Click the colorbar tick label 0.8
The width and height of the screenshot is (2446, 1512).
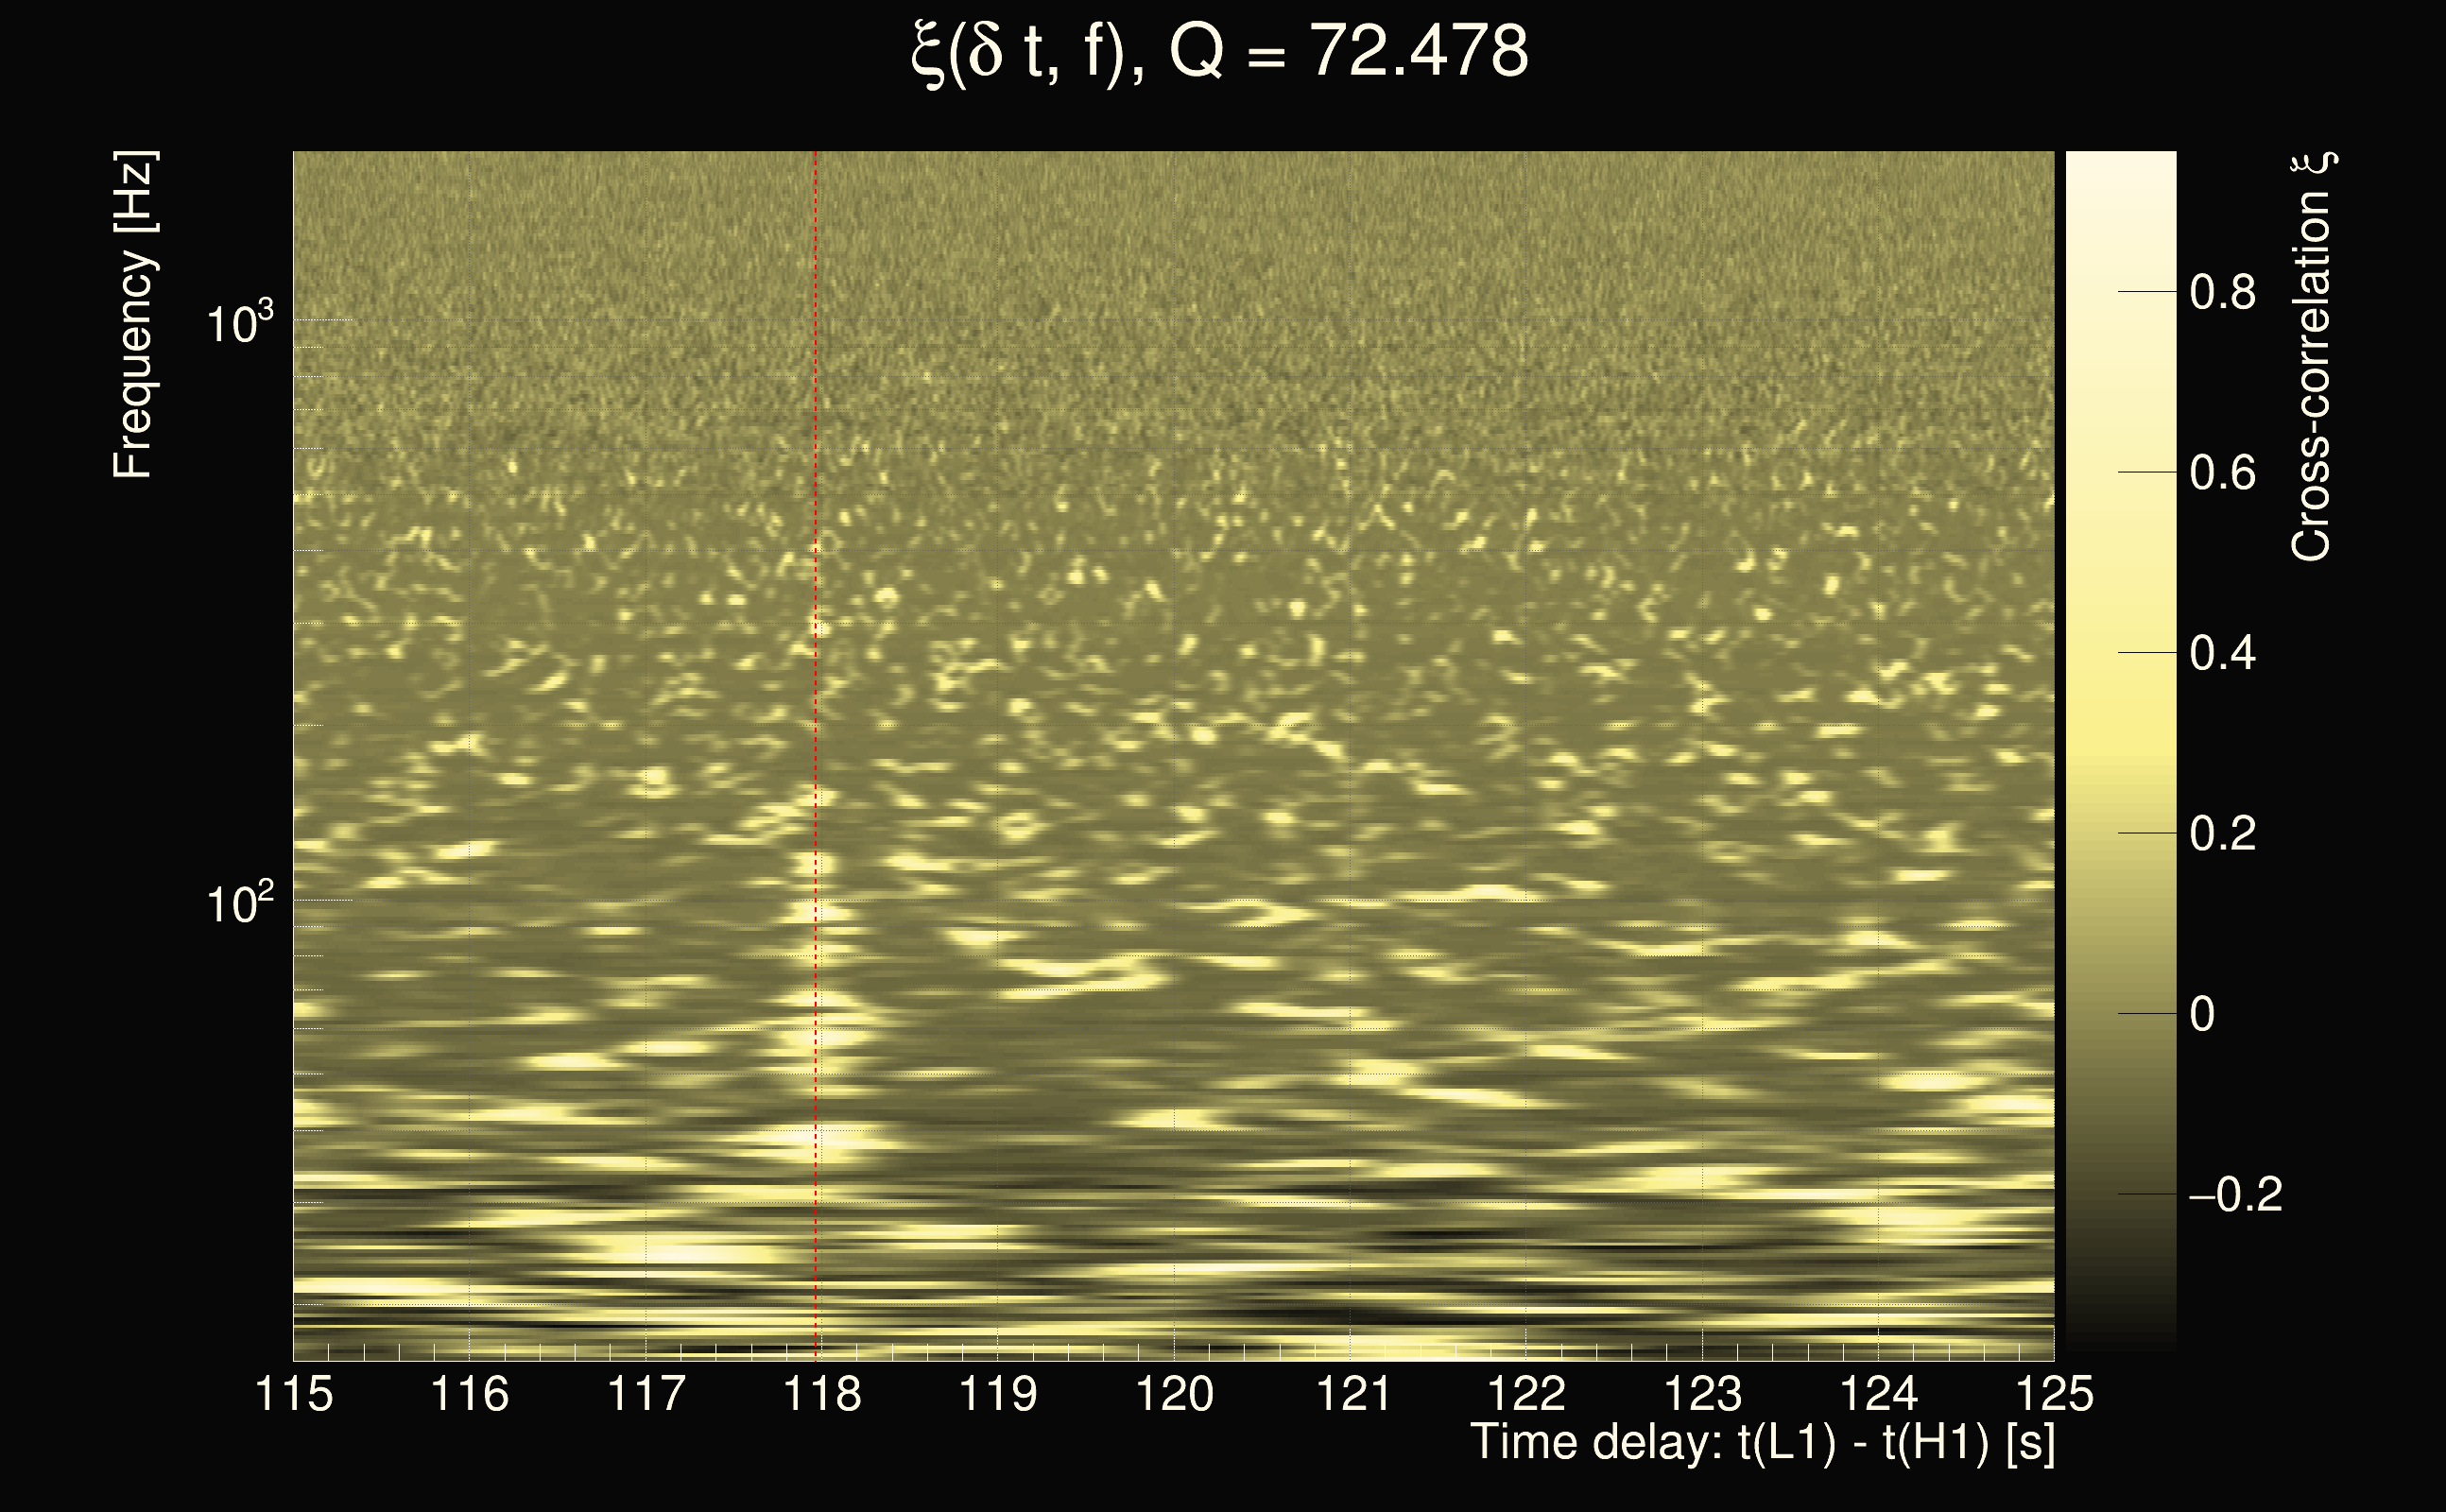(2222, 293)
